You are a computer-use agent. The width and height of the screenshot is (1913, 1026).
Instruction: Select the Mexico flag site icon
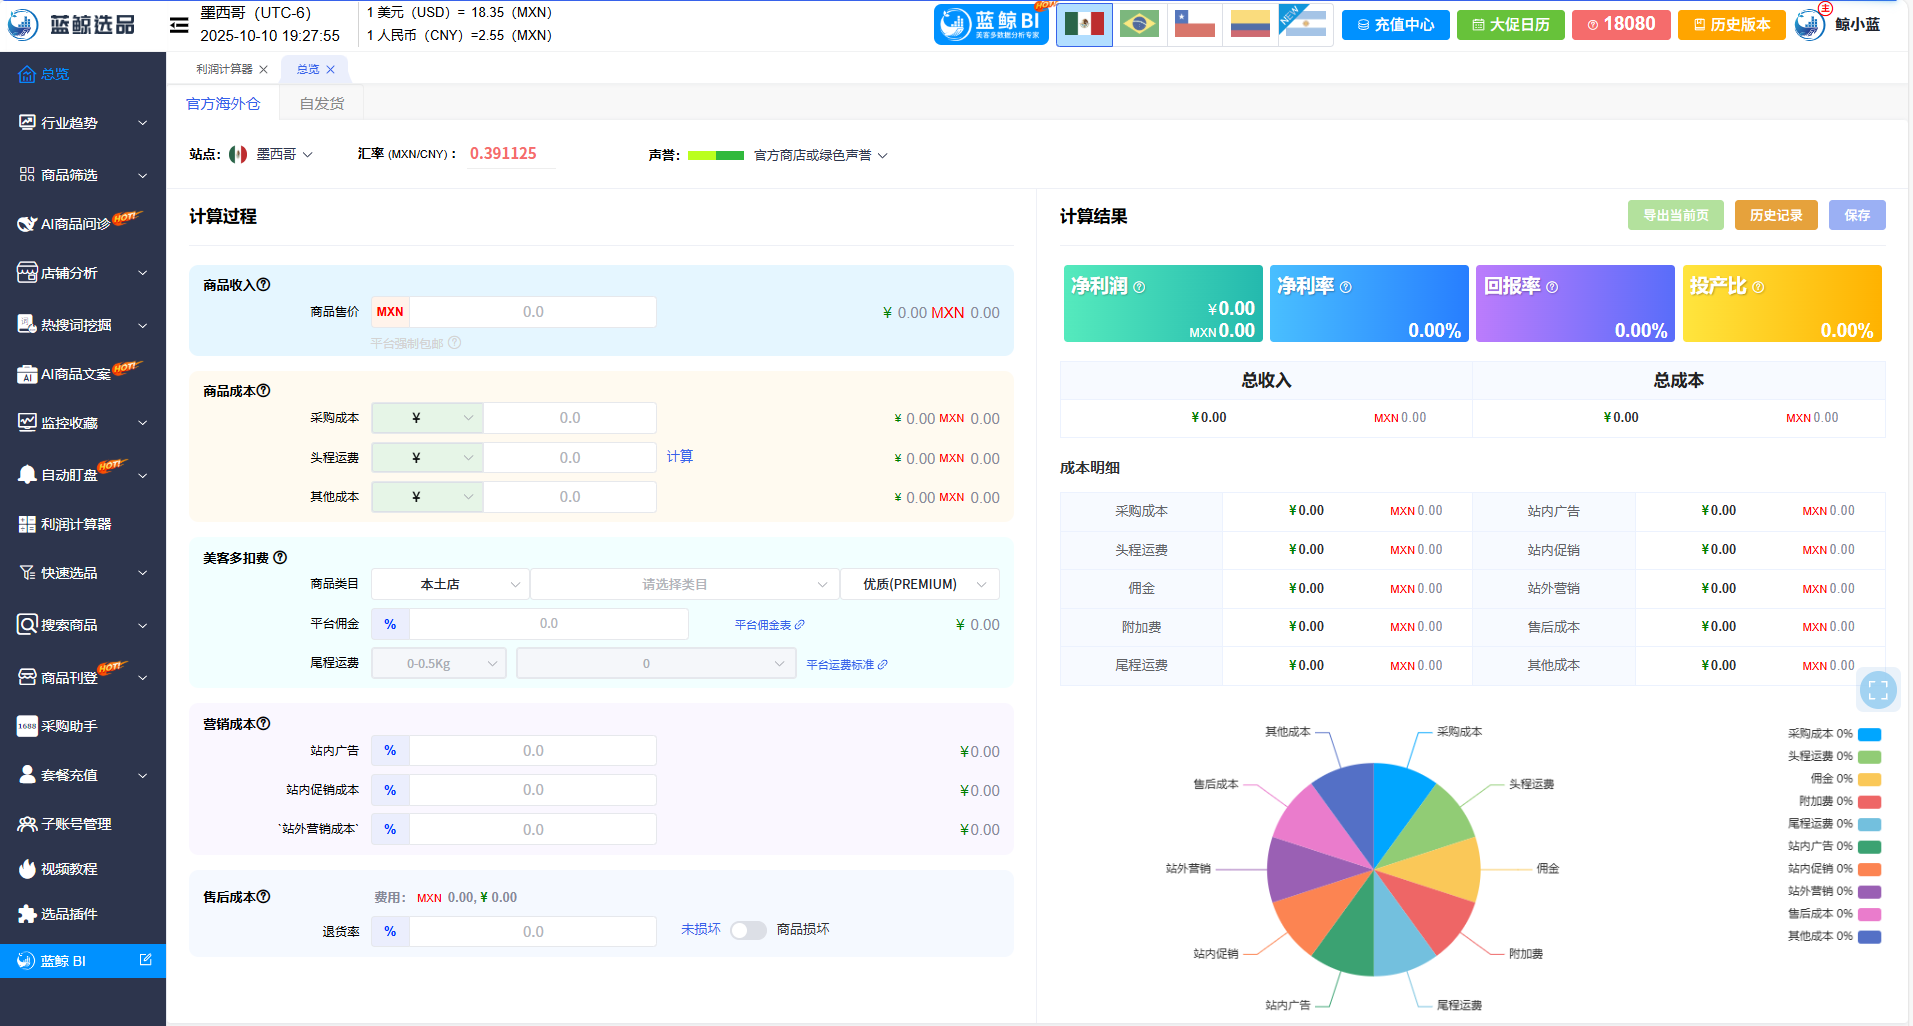pyautogui.click(x=1084, y=24)
